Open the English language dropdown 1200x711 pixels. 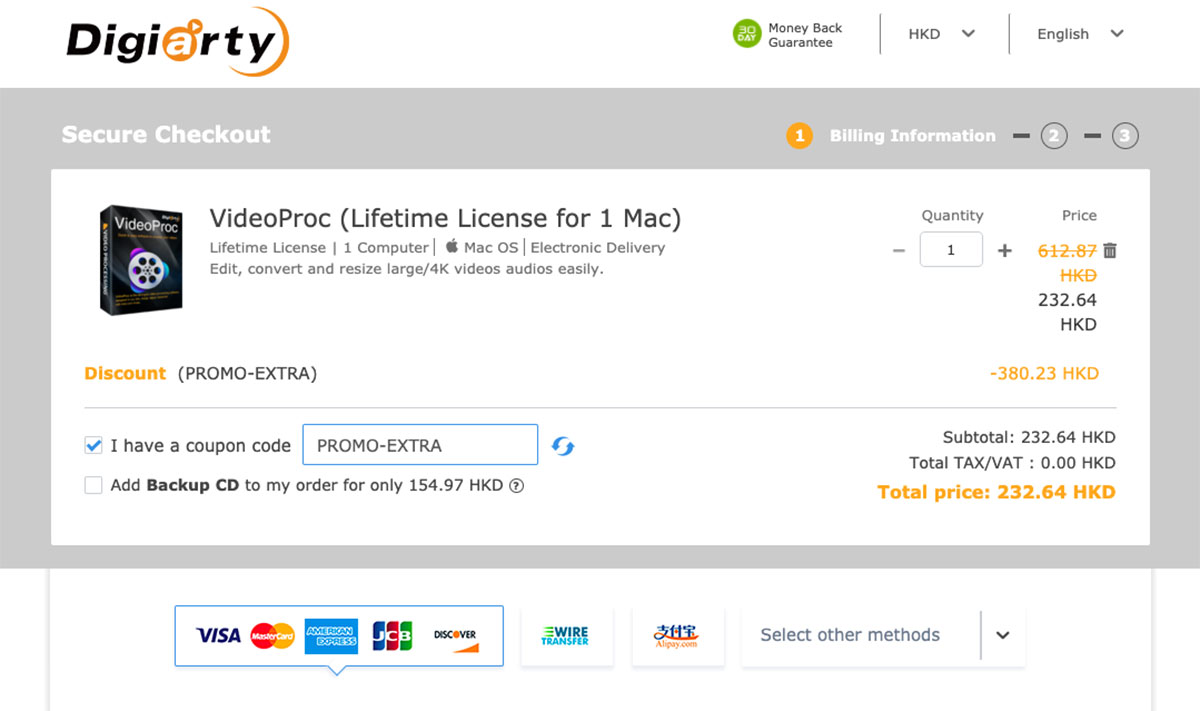coord(1080,34)
